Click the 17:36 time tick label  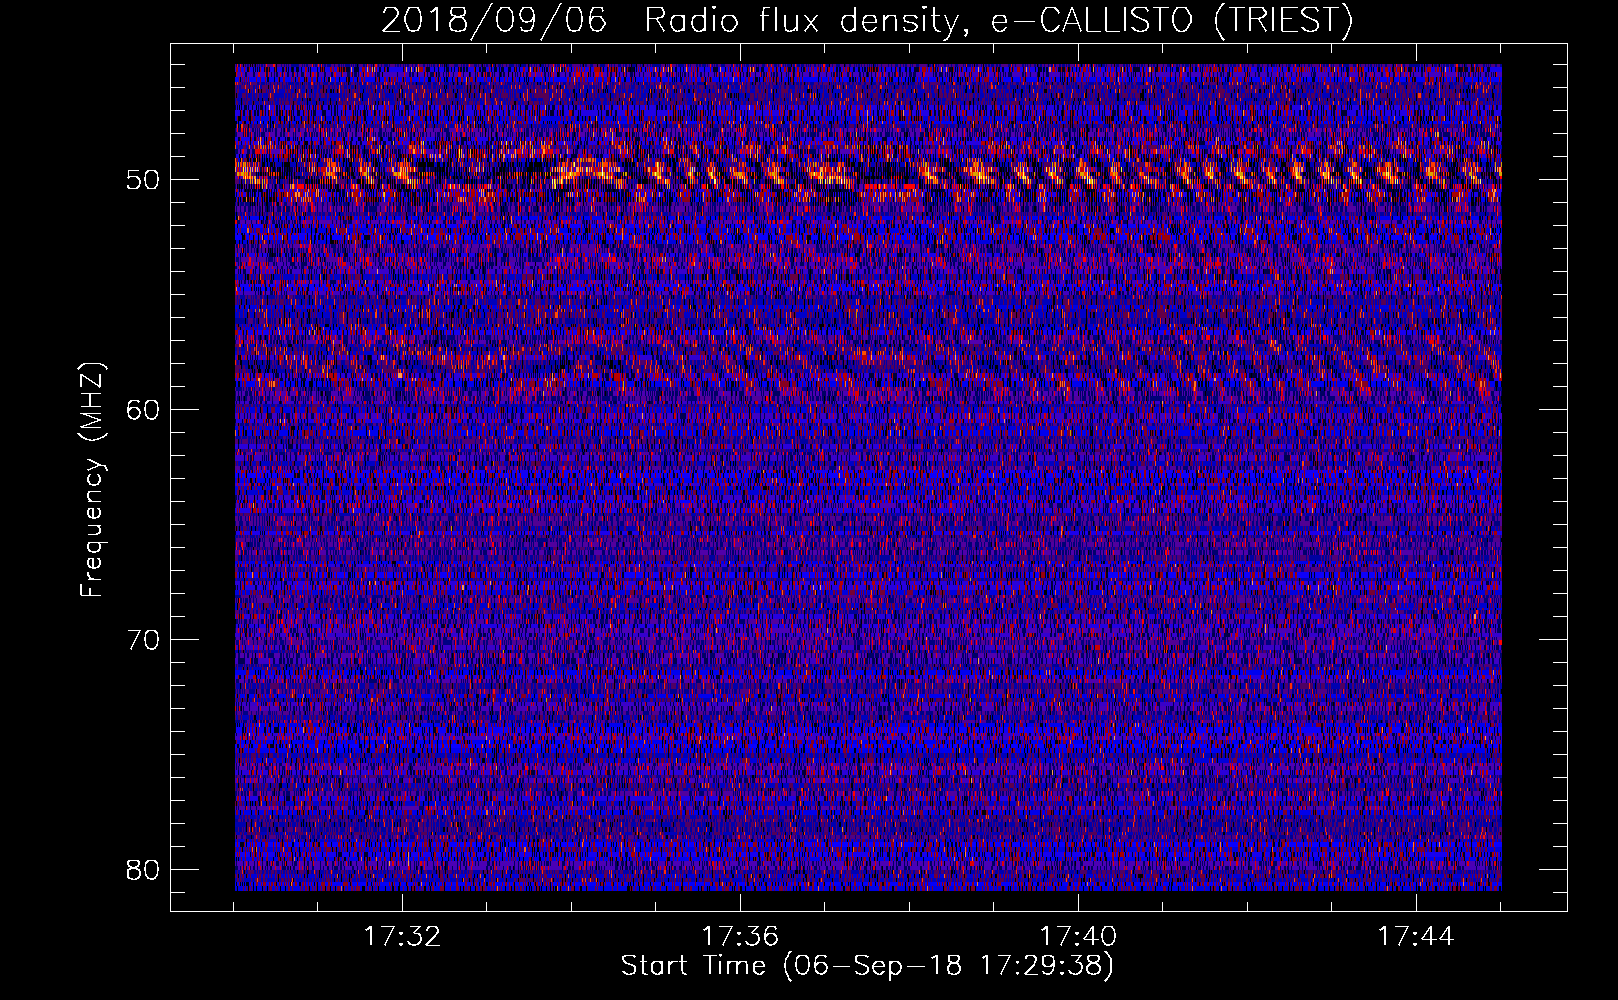coord(740,937)
